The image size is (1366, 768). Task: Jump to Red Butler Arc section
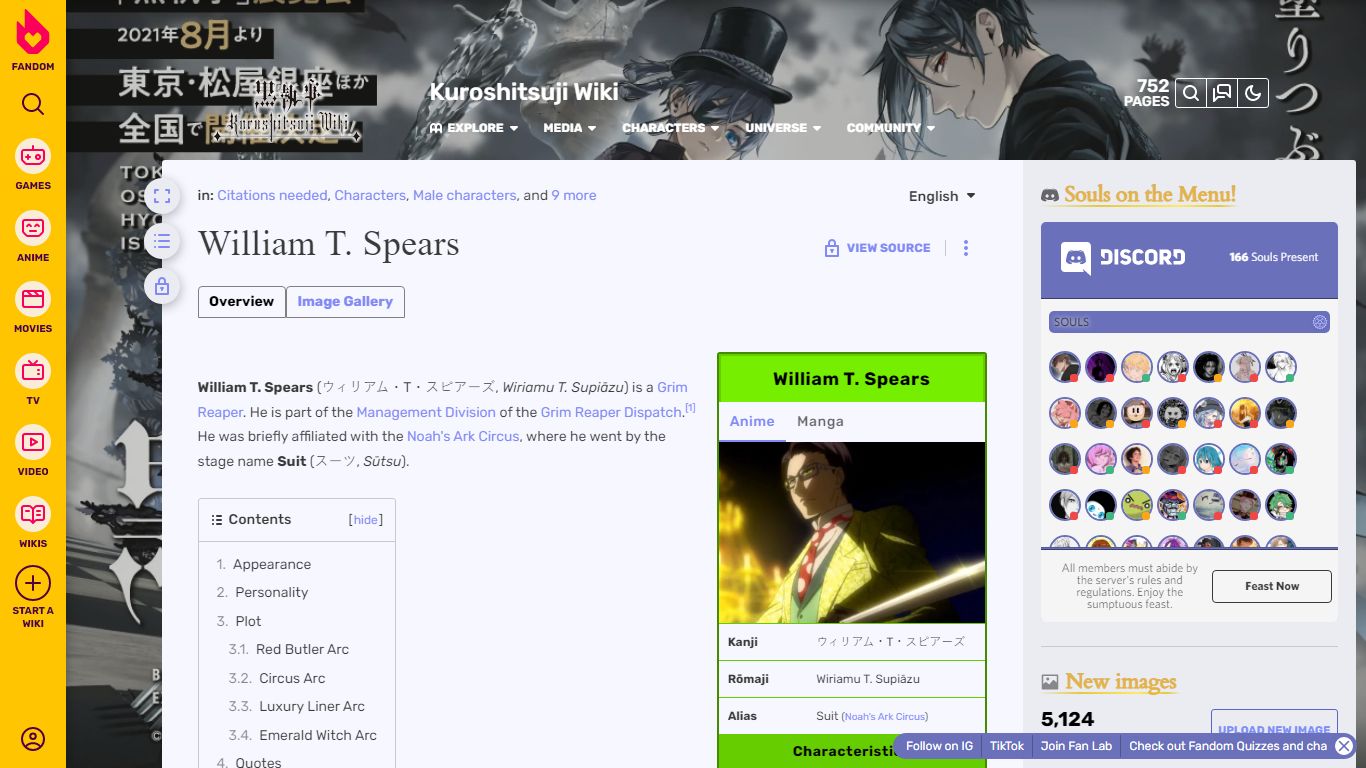pyautogui.click(x=302, y=649)
